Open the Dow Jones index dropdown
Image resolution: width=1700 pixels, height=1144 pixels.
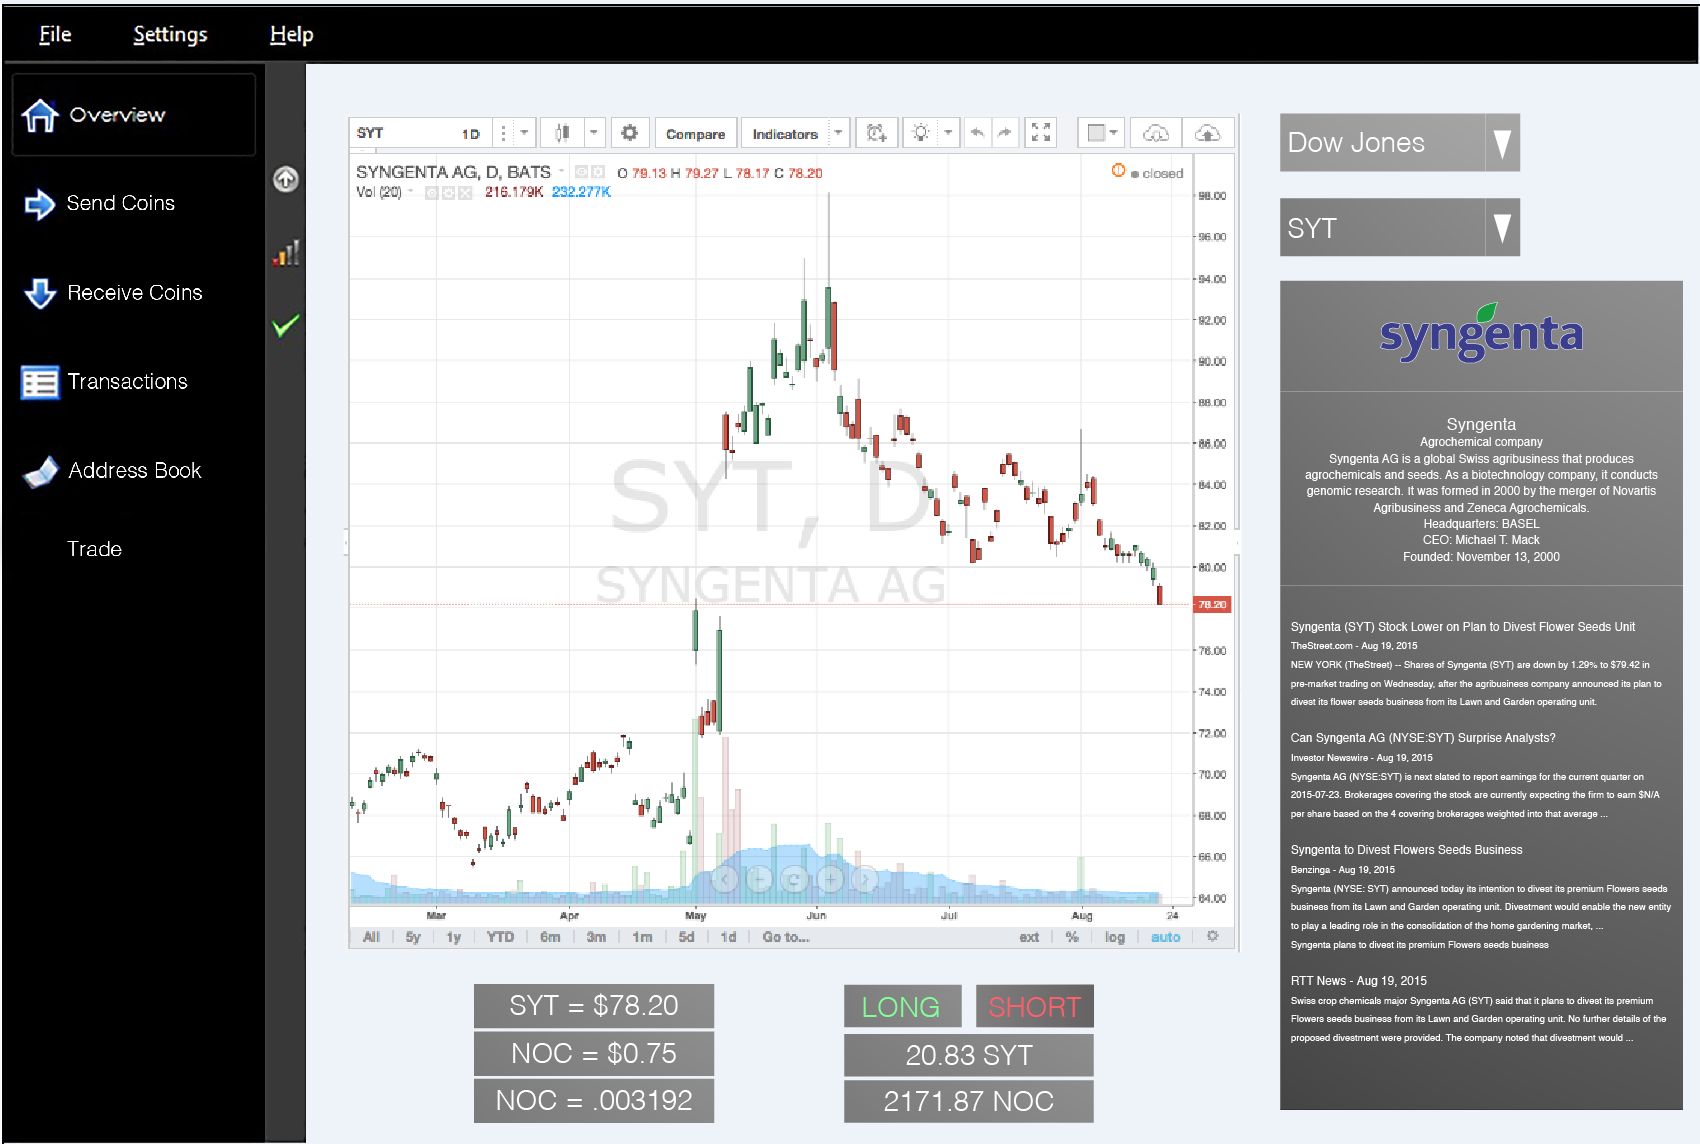point(1400,142)
